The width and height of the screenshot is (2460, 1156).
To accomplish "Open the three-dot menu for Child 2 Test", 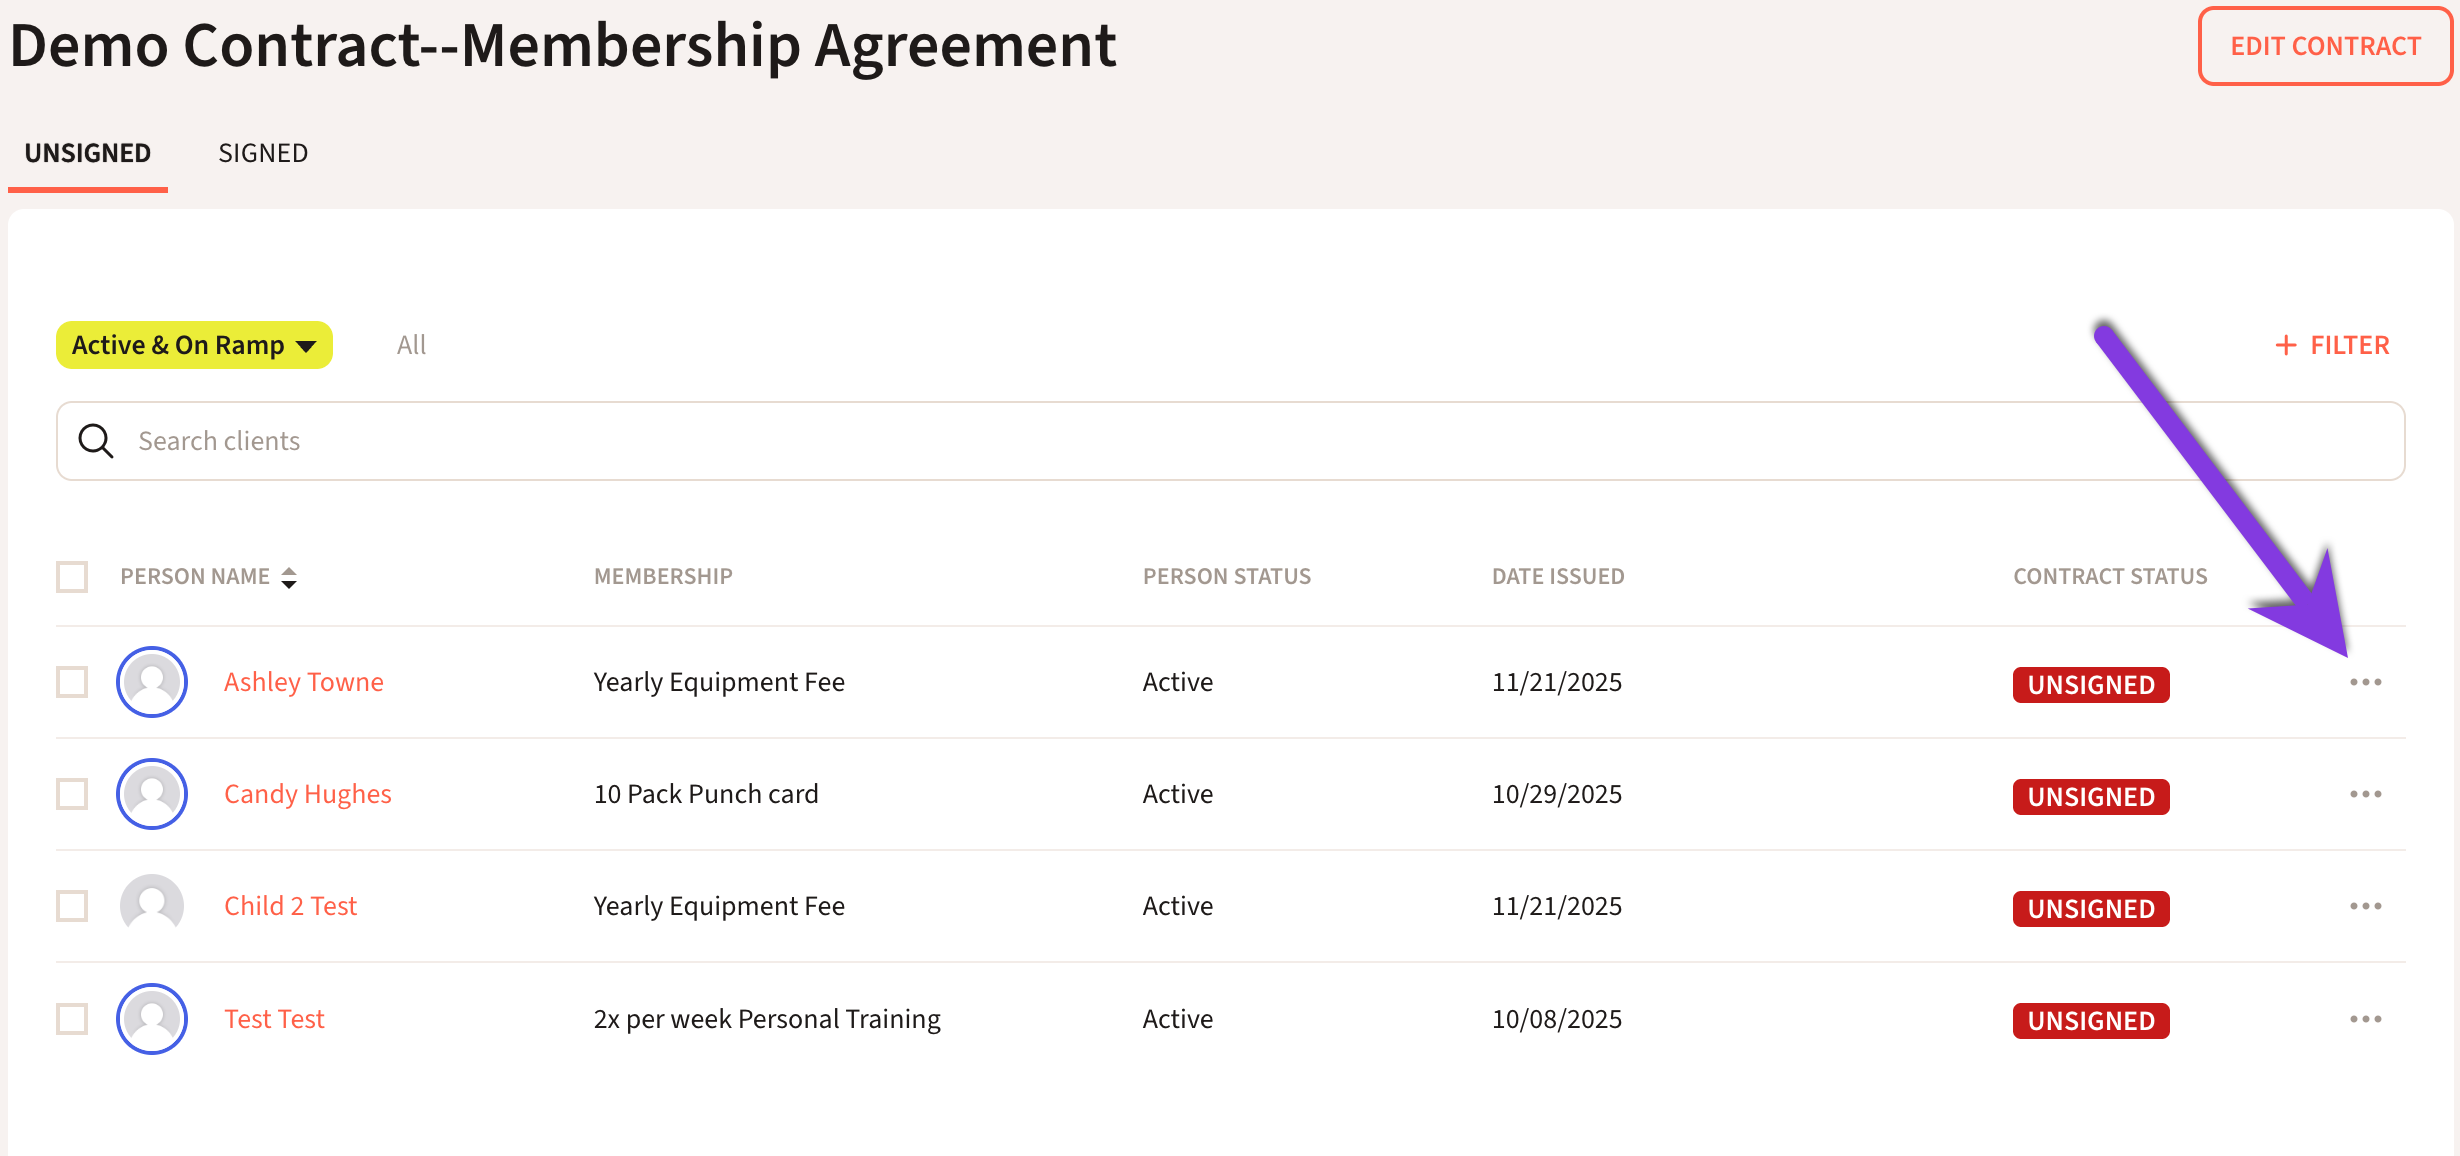I will (2365, 906).
